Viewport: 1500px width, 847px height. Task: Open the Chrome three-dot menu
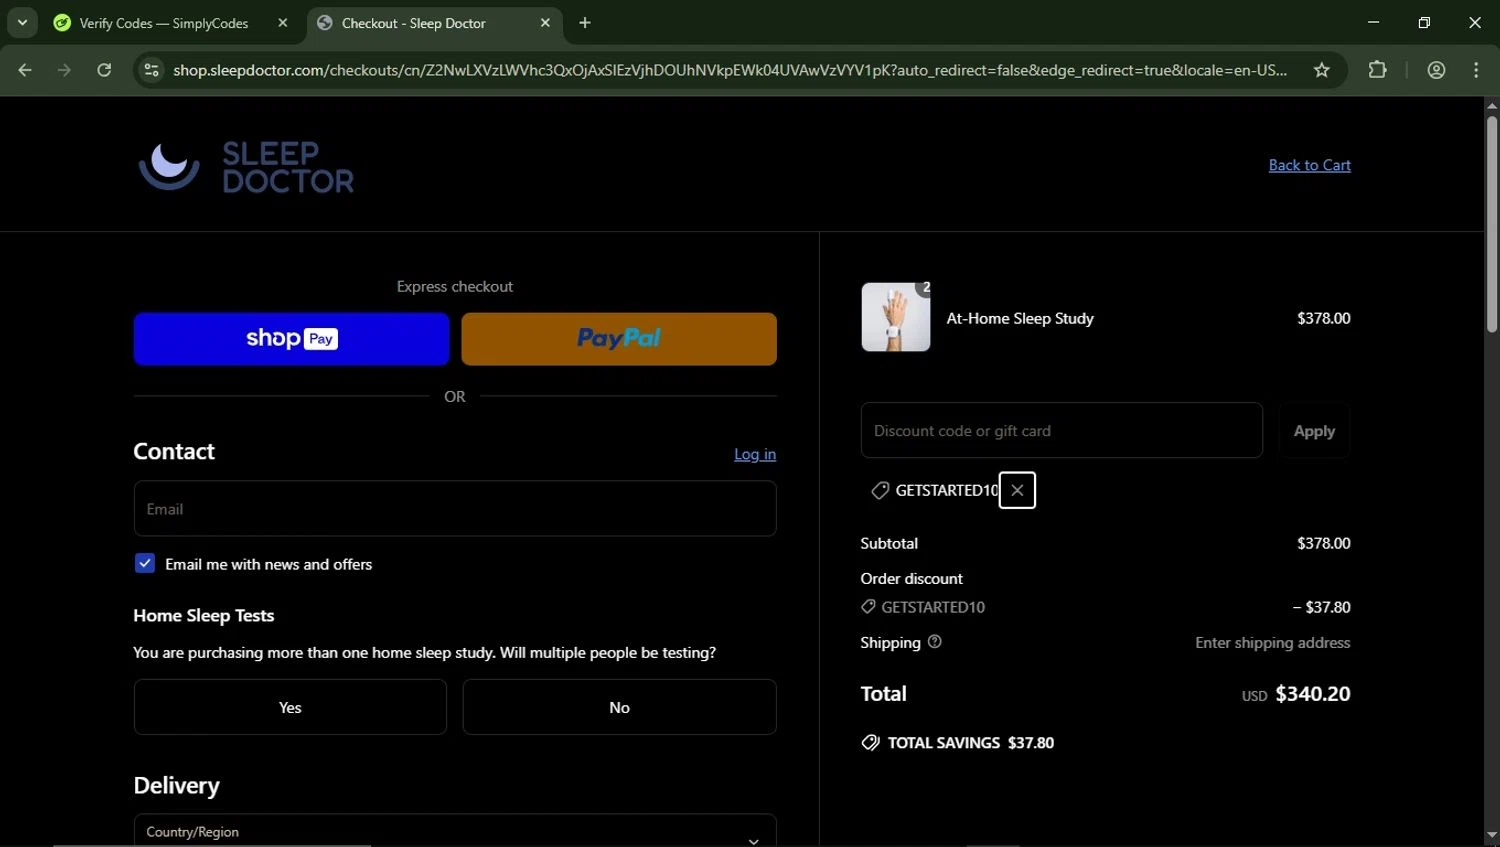[1476, 70]
